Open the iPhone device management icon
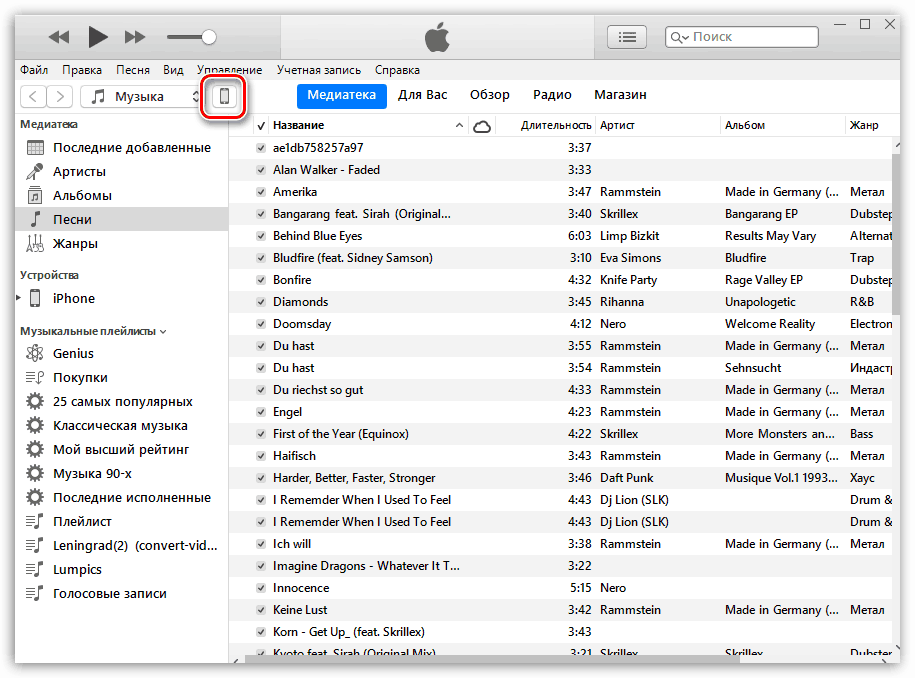Image resolution: width=915 pixels, height=678 pixels. click(x=223, y=97)
